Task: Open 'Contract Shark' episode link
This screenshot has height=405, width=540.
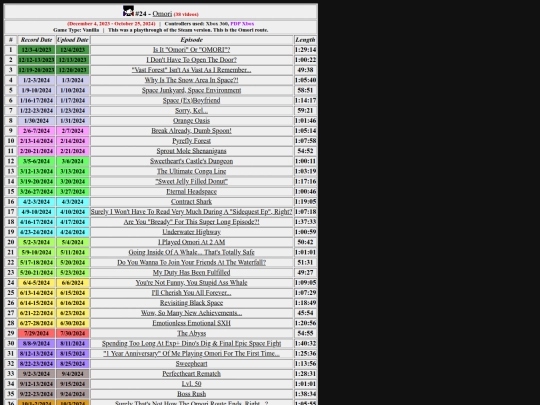Action: [191, 202]
